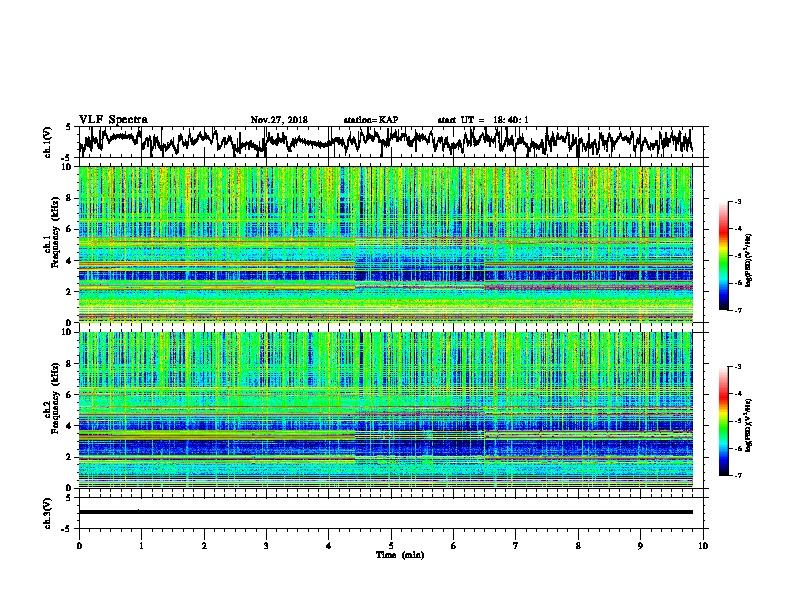This screenshot has height=612, width=792.
Task: Click time axis tick label '1'
Action: point(141,546)
